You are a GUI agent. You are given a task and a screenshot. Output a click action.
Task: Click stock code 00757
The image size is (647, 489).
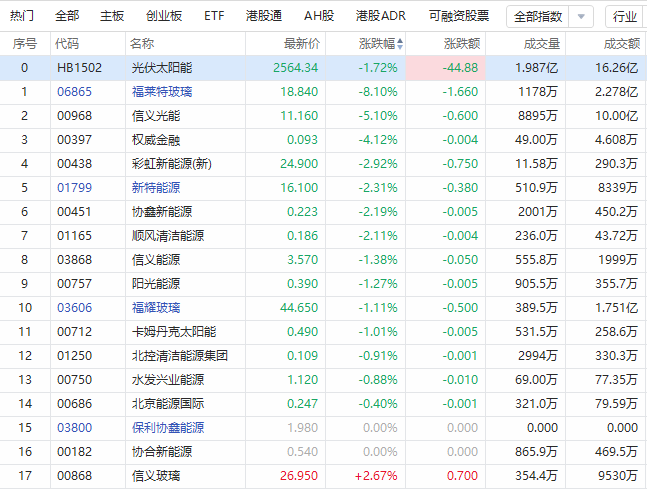pyautogui.click(x=74, y=284)
